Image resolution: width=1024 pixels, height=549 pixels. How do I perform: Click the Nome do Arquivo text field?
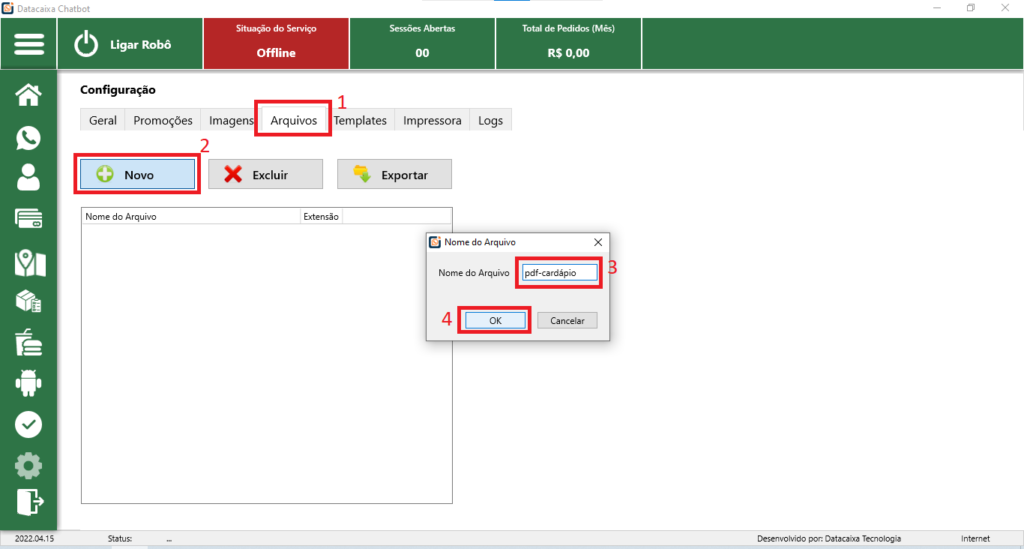(559, 272)
